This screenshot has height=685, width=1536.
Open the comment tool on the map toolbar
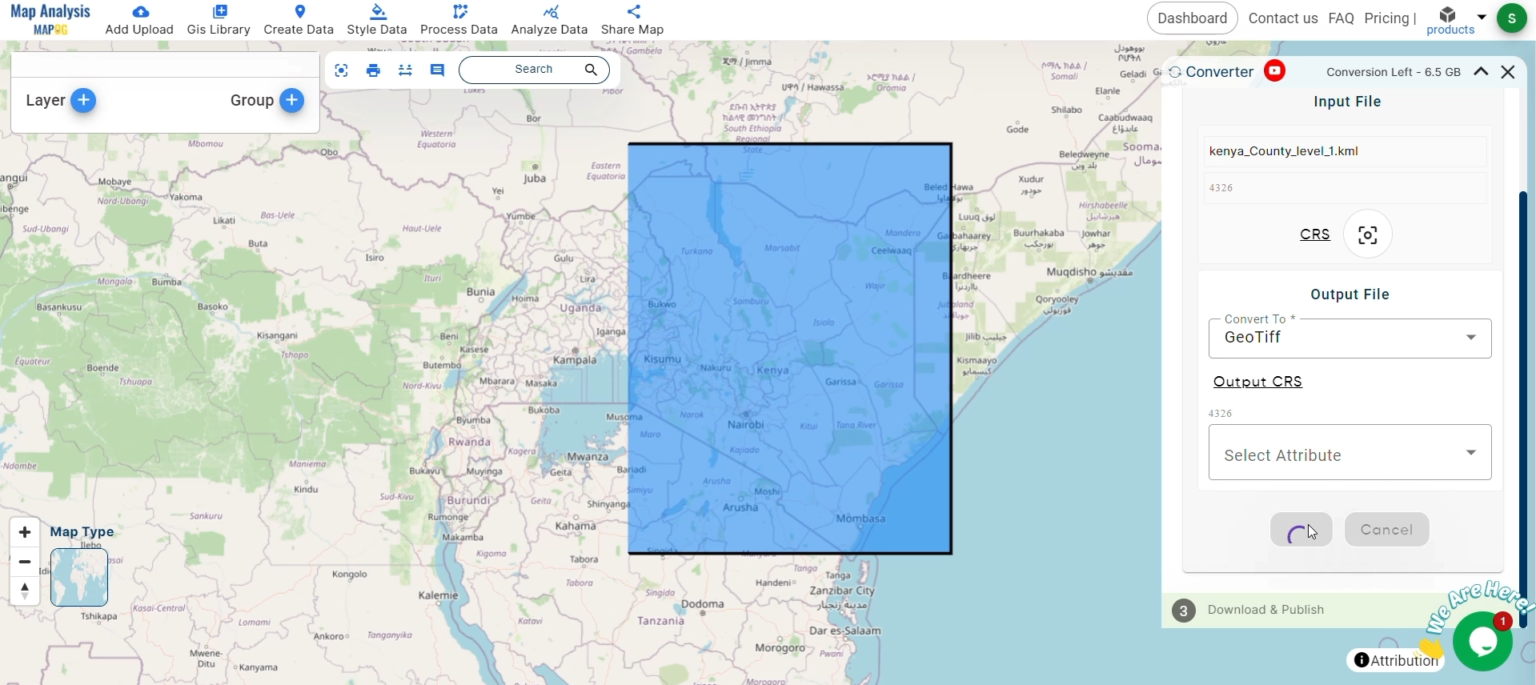(x=437, y=70)
